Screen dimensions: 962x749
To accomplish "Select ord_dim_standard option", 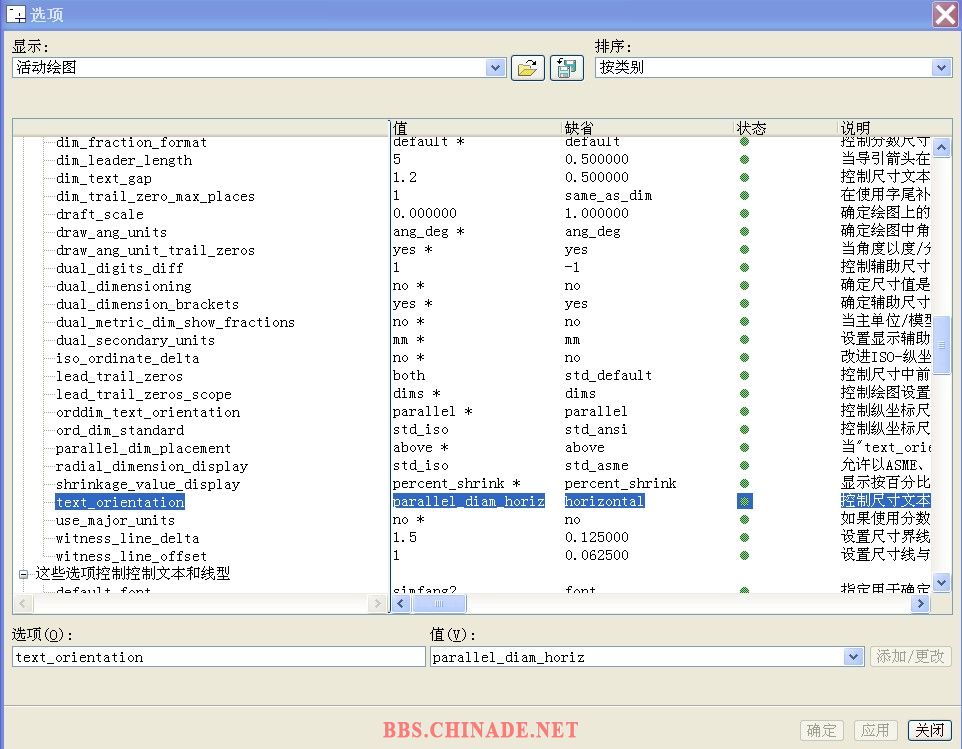I will tap(120, 431).
